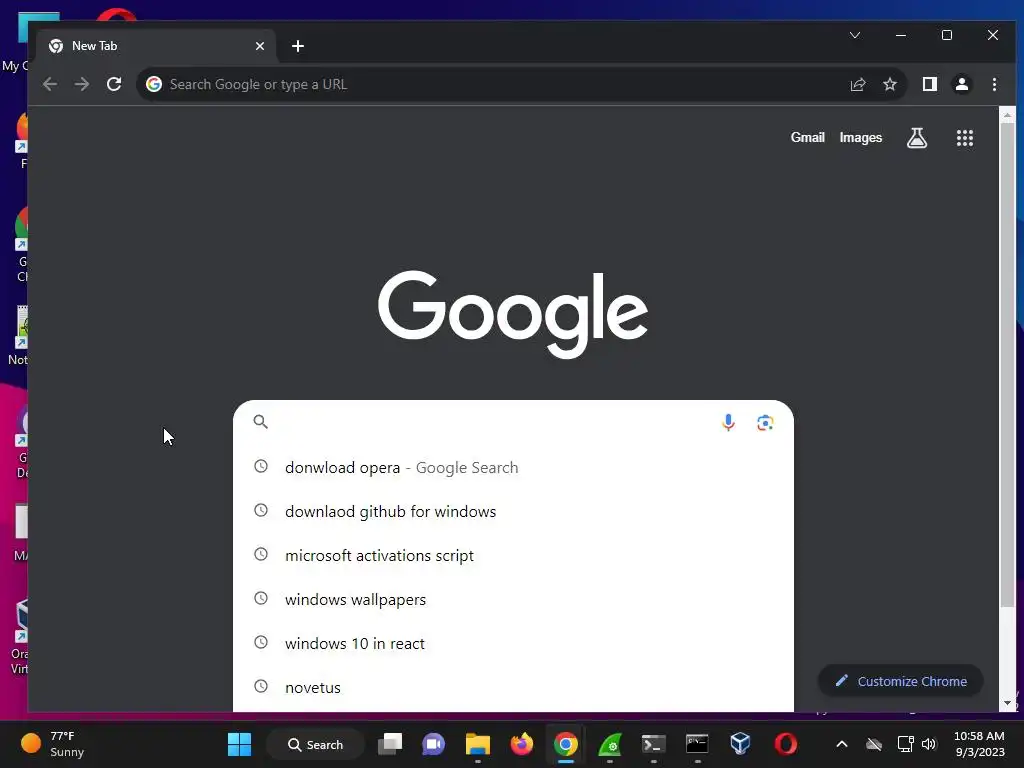Image resolution: width=1024 pixels, height=768 pixels.
Task: Share this page icon in address bar
Action: 857,84
